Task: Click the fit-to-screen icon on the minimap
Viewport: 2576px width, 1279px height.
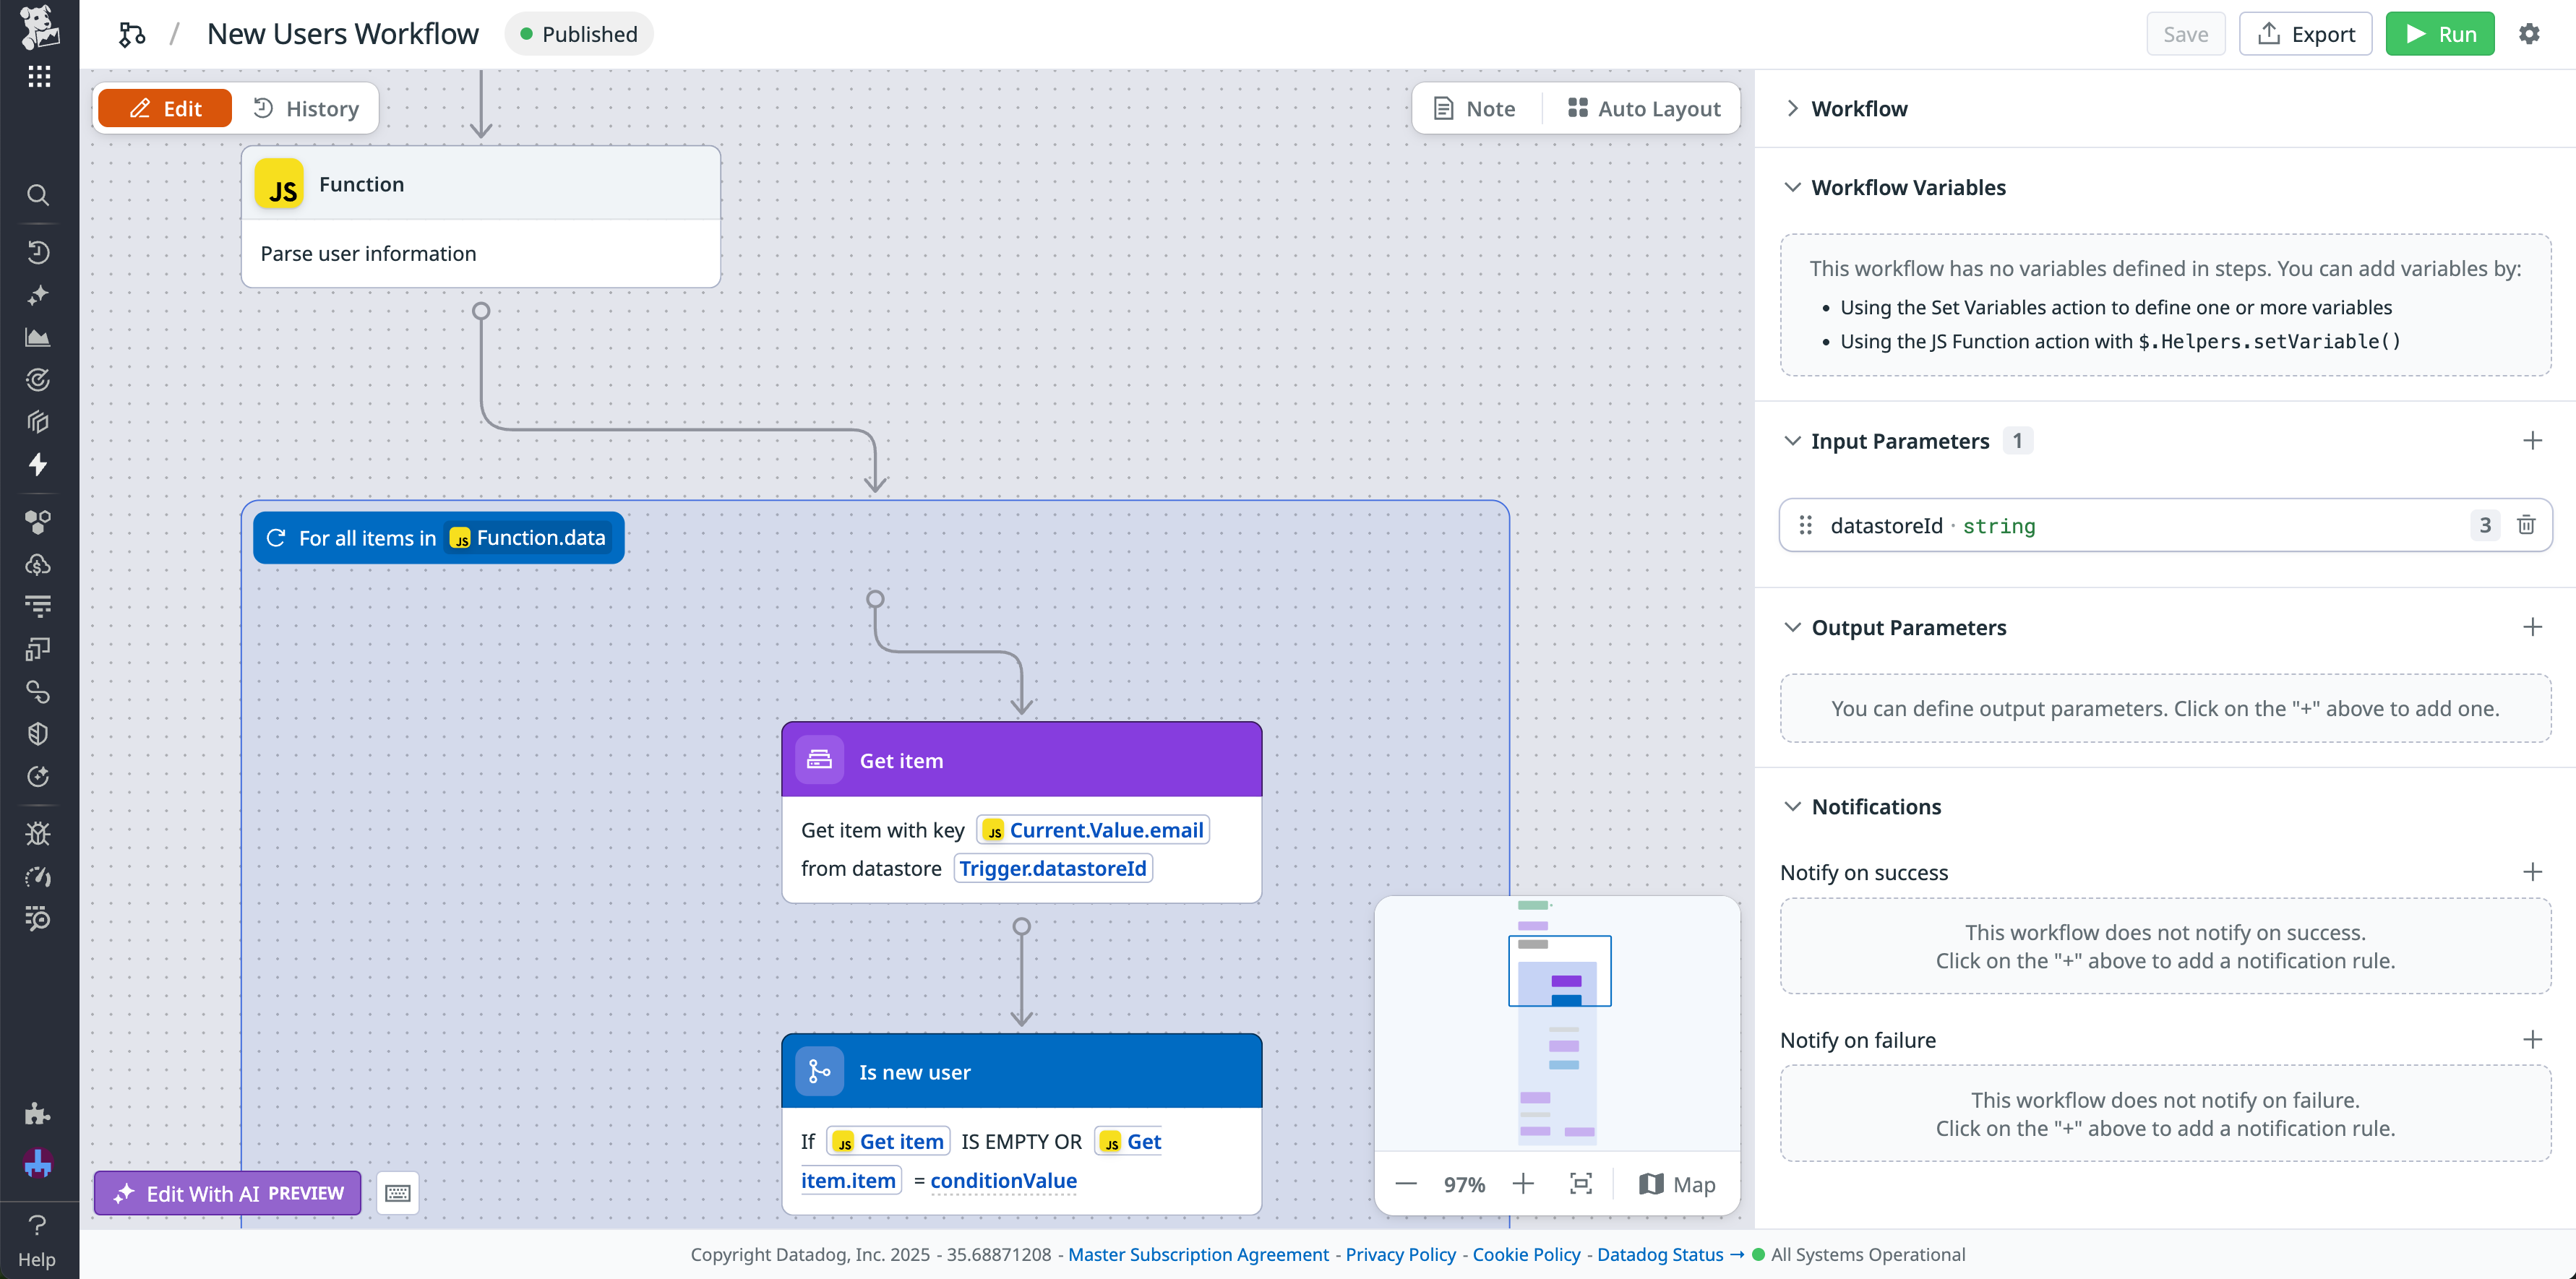Action: pos(1581,1184)
